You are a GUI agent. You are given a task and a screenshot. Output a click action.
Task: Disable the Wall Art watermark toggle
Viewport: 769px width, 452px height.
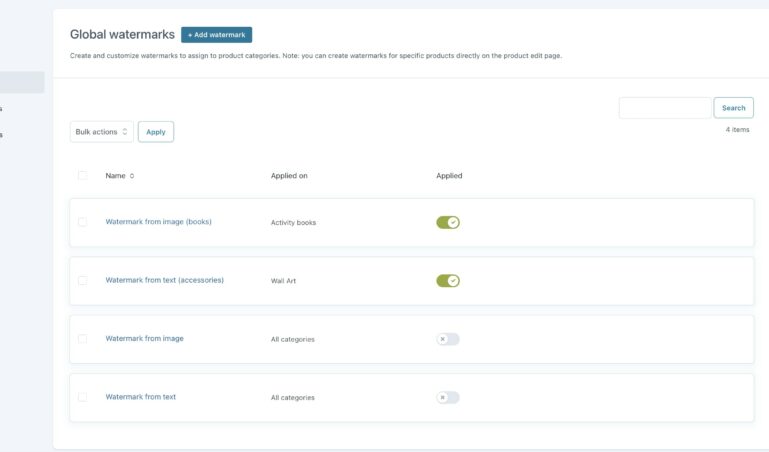coord(447,281)
